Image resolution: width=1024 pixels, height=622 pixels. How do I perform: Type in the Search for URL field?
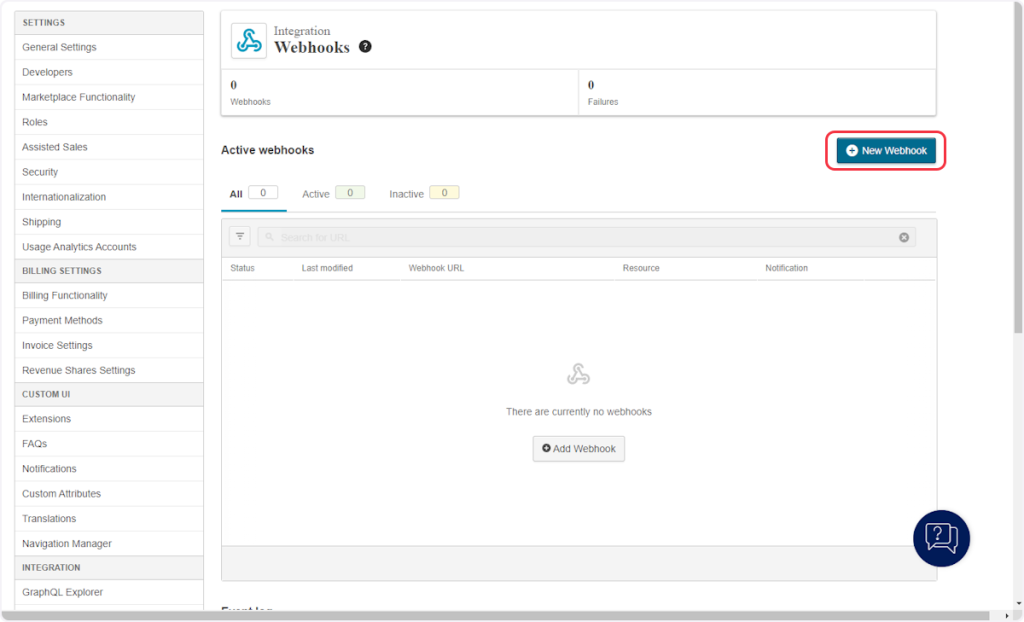pyautogui.click(x=580, y=238)
